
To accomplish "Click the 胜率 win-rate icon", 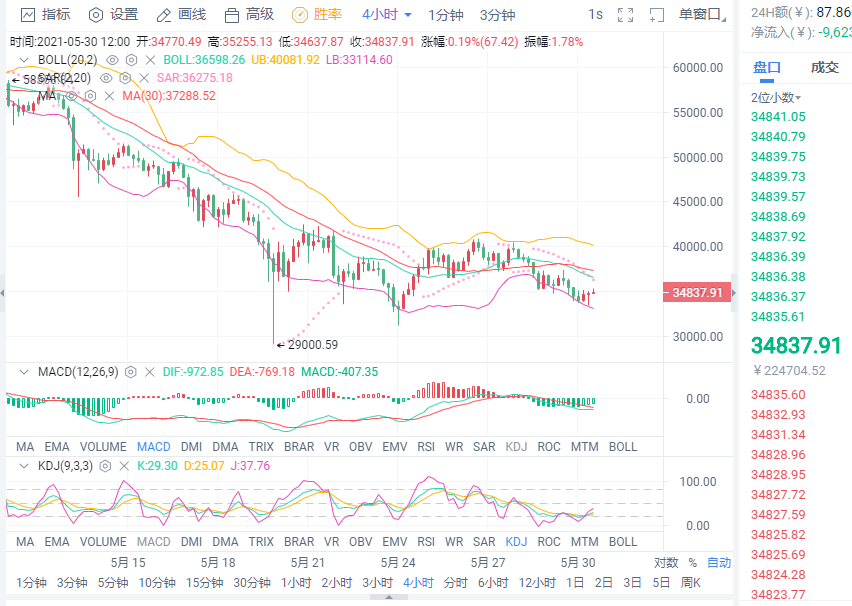I will (298, 15).
